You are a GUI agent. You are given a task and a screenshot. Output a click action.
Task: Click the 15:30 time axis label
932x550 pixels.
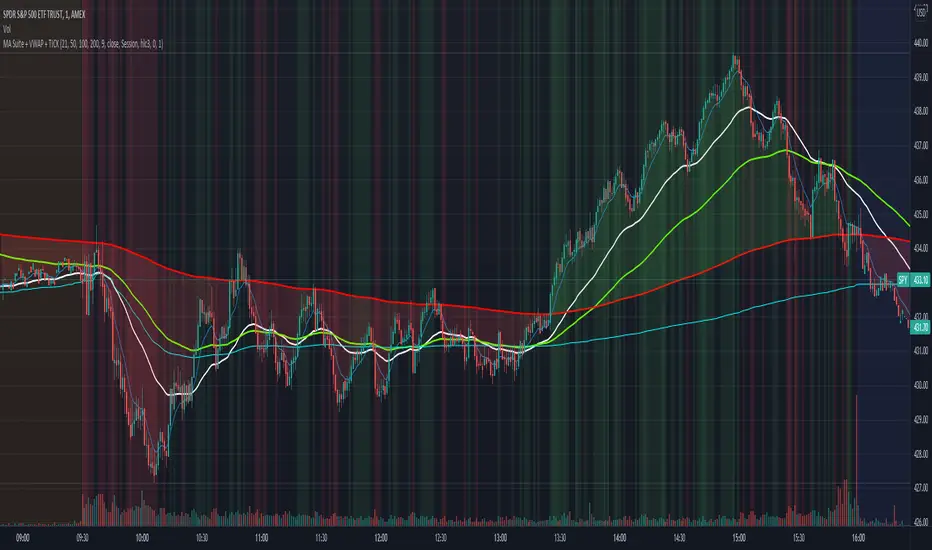coord(798,538)
